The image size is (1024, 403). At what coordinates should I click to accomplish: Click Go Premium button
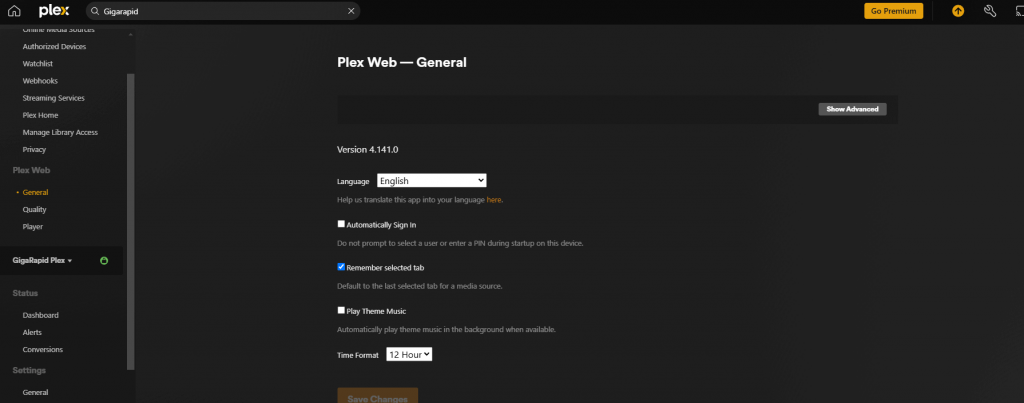(x=893, y=11)
